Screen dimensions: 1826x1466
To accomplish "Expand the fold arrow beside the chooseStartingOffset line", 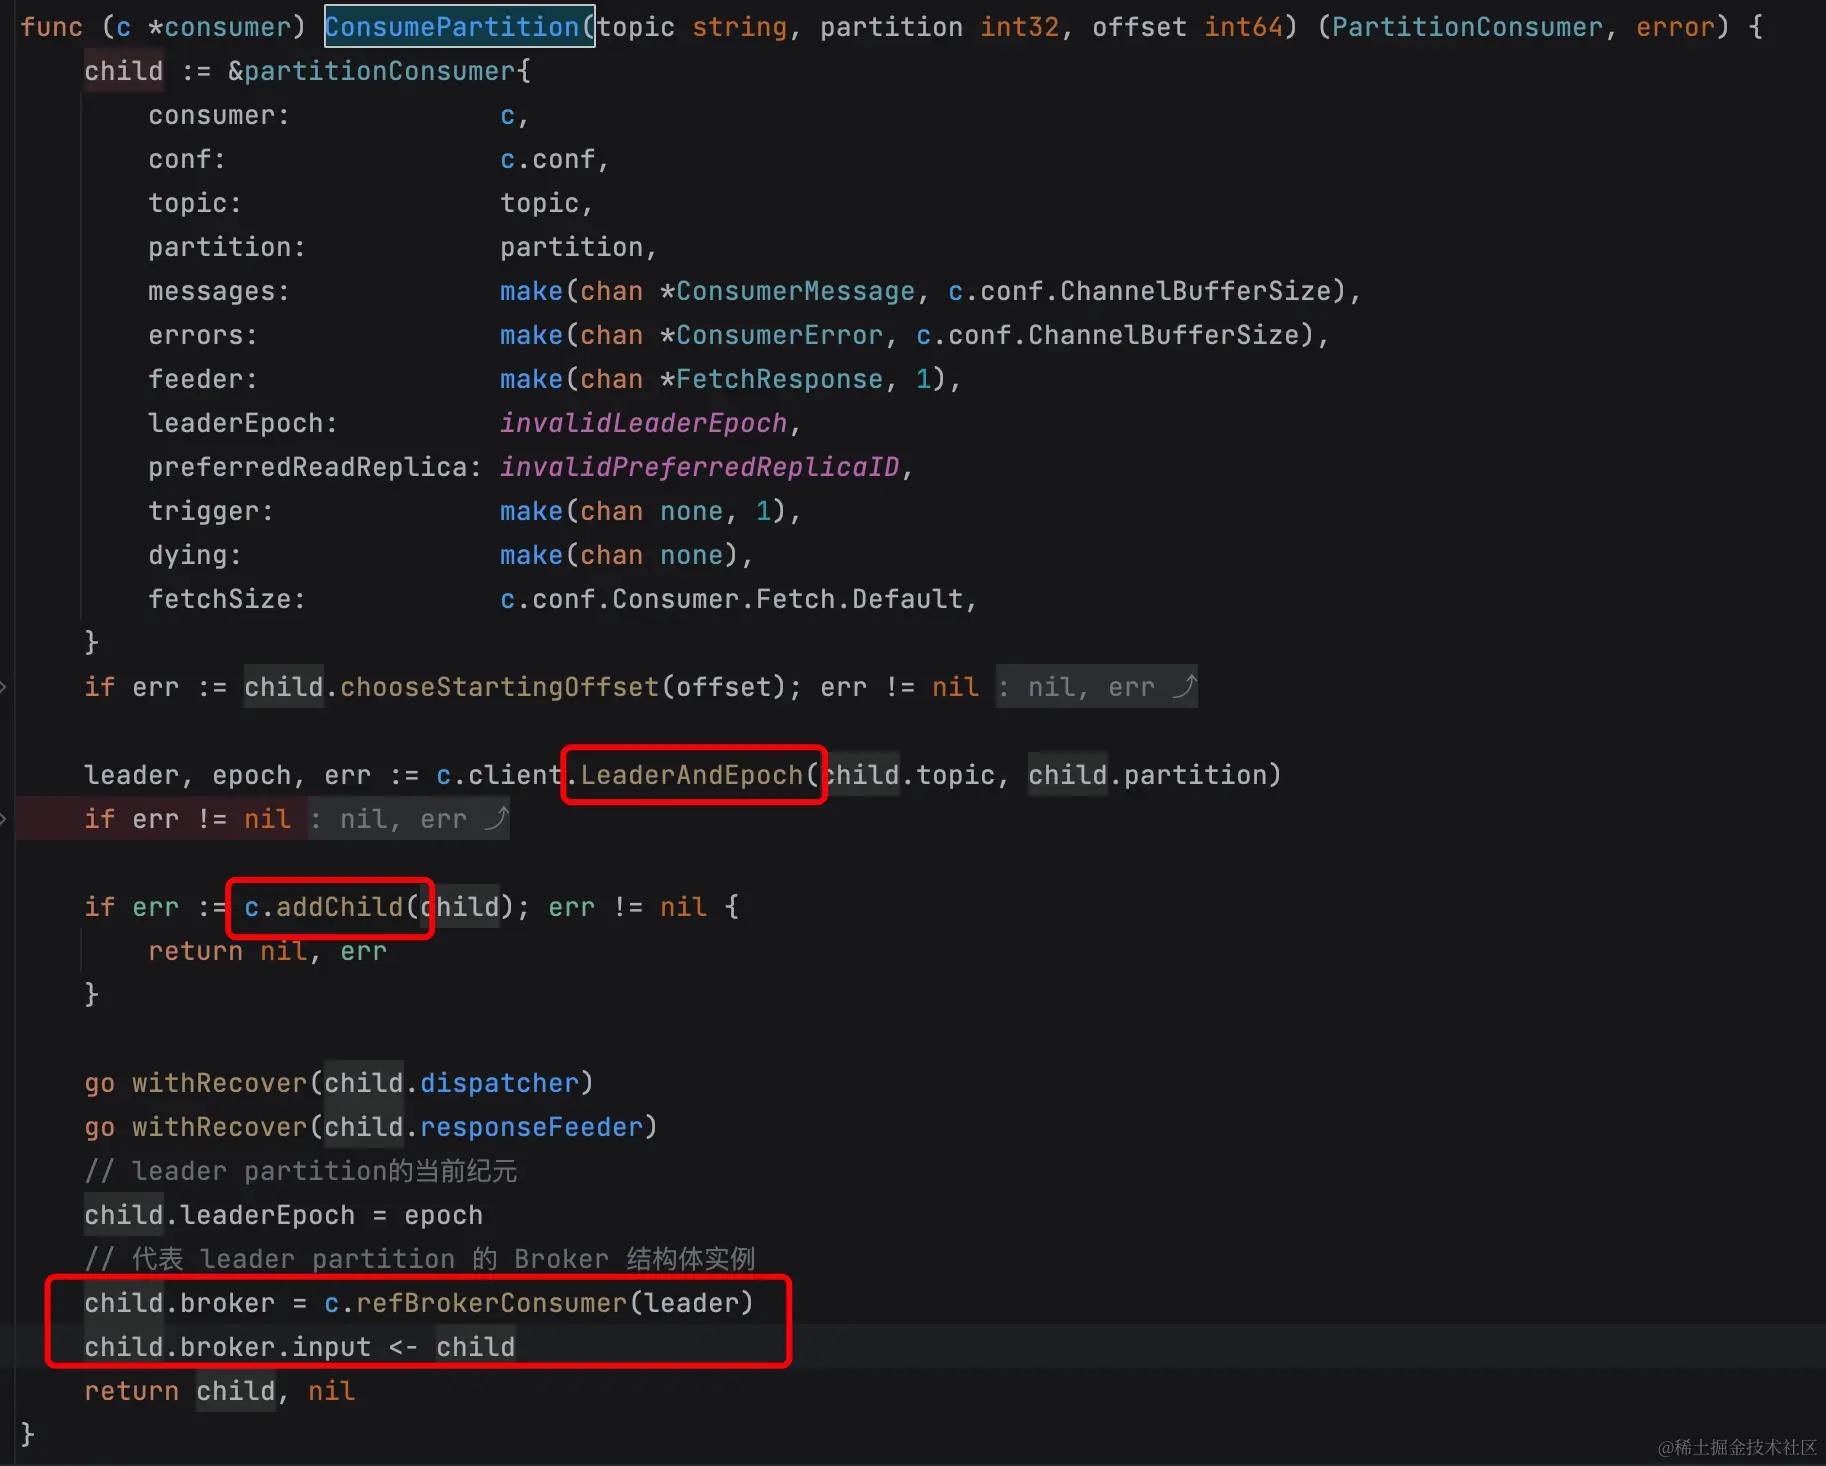I will (x=4, y=687).
